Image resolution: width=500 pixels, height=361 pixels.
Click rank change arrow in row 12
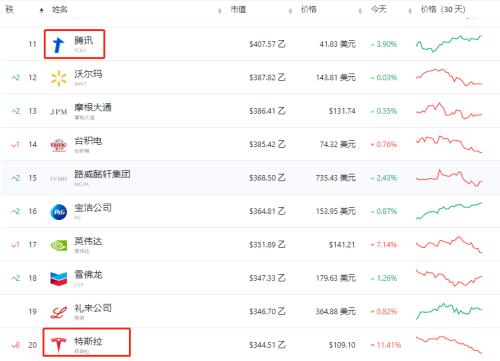click(x=15, y=78)
